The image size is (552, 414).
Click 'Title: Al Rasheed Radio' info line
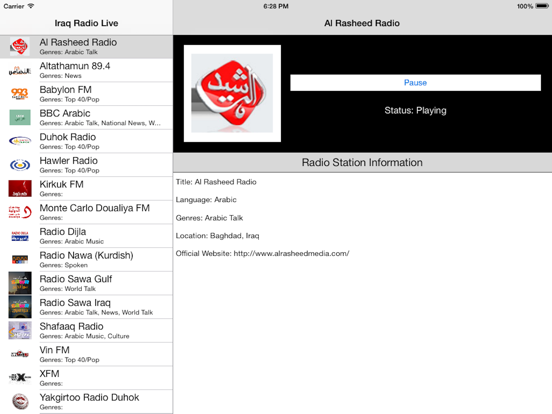[x=216, y=182]
